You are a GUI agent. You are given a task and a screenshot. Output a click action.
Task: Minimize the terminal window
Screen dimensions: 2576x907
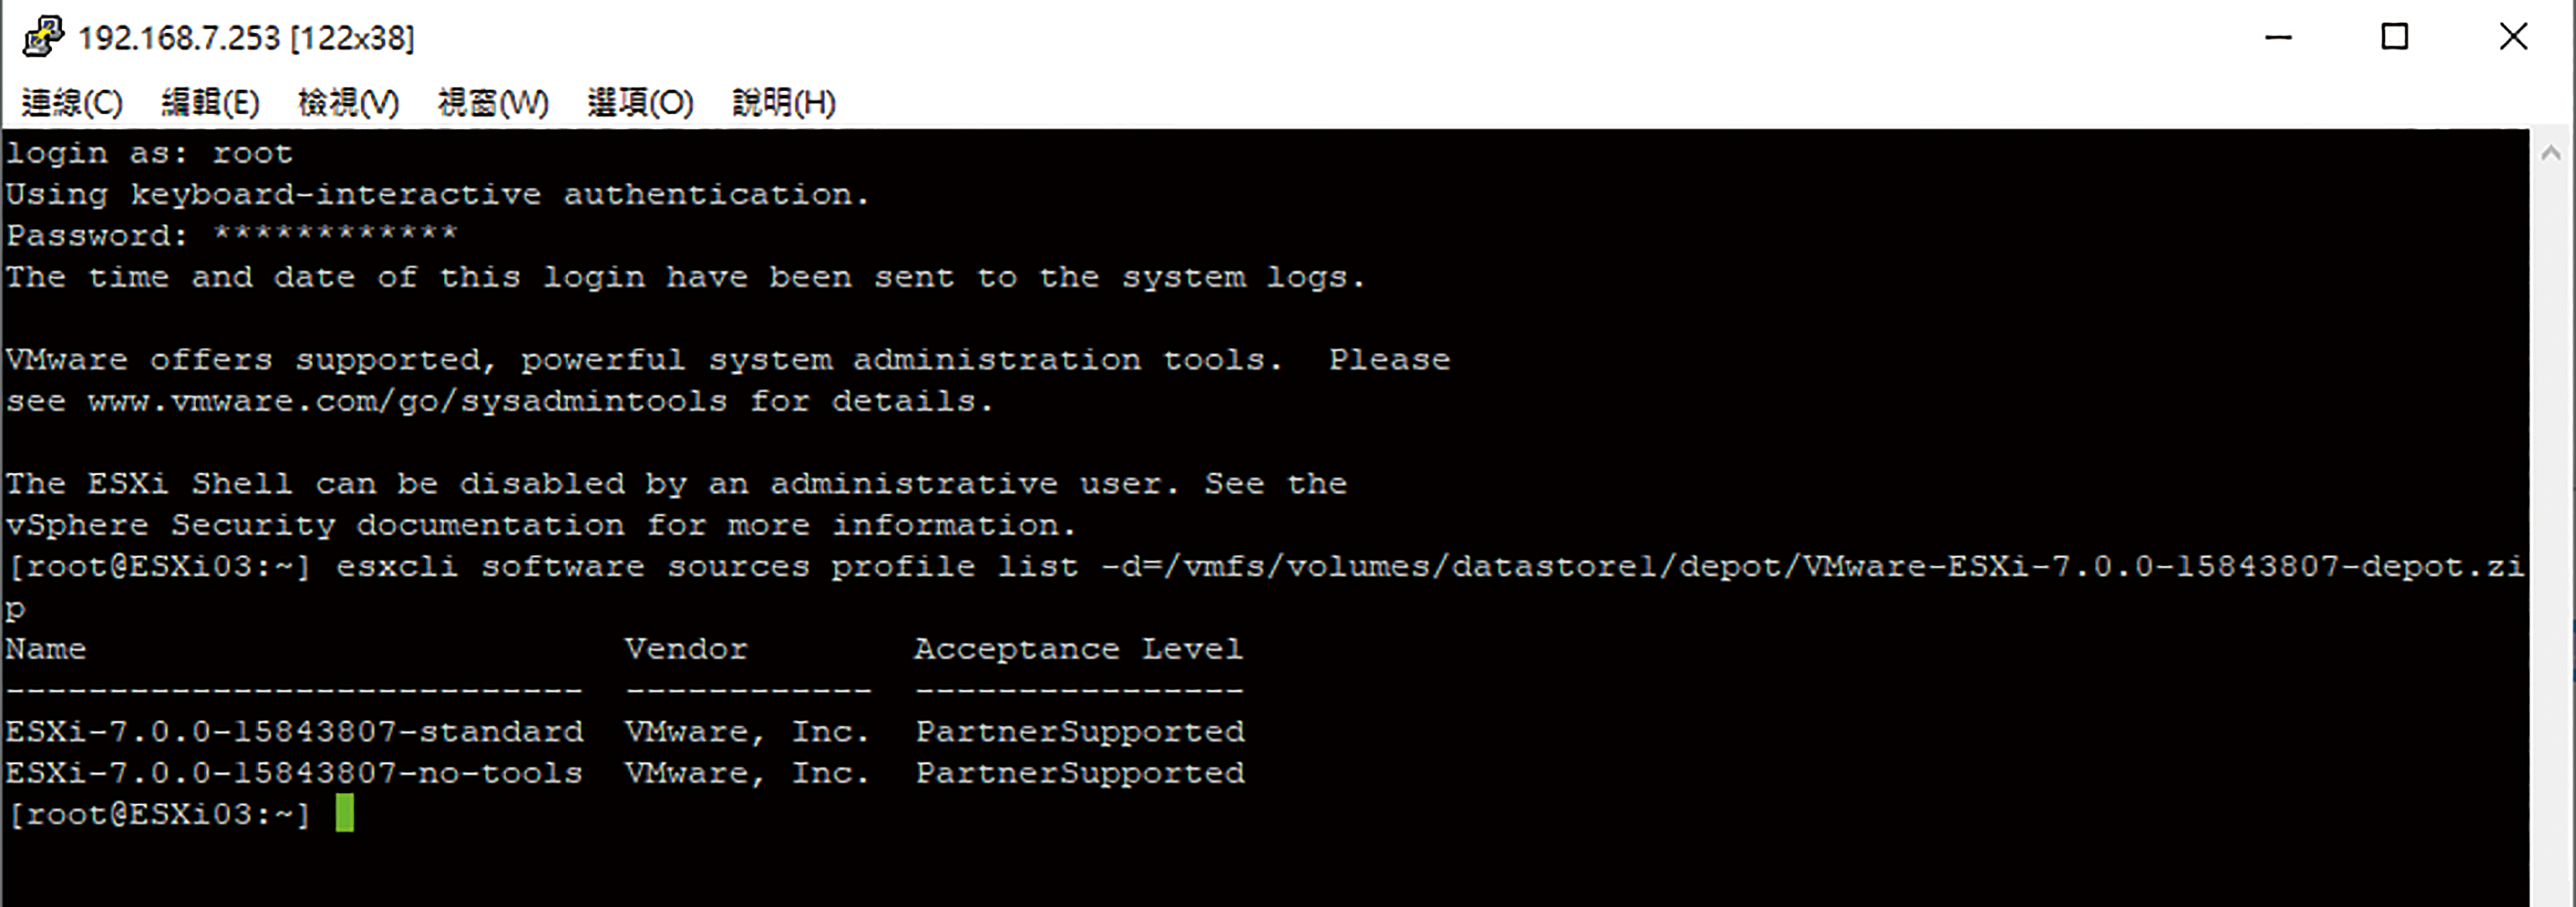point(2278,38)
